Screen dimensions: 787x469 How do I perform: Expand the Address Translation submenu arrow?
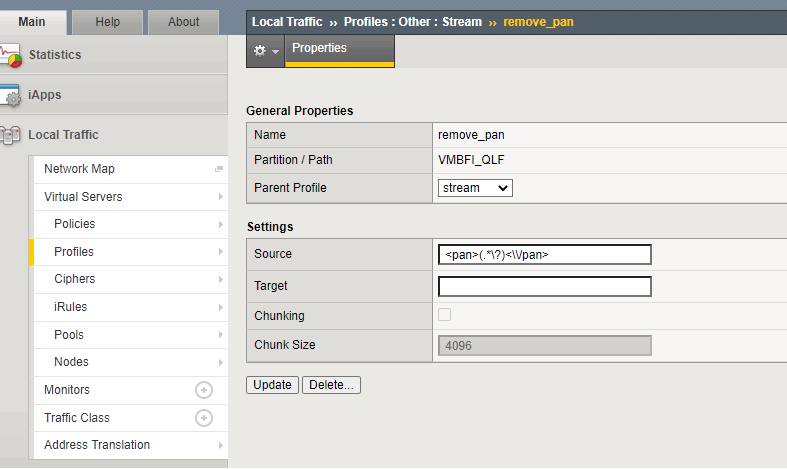coord(220,445)
